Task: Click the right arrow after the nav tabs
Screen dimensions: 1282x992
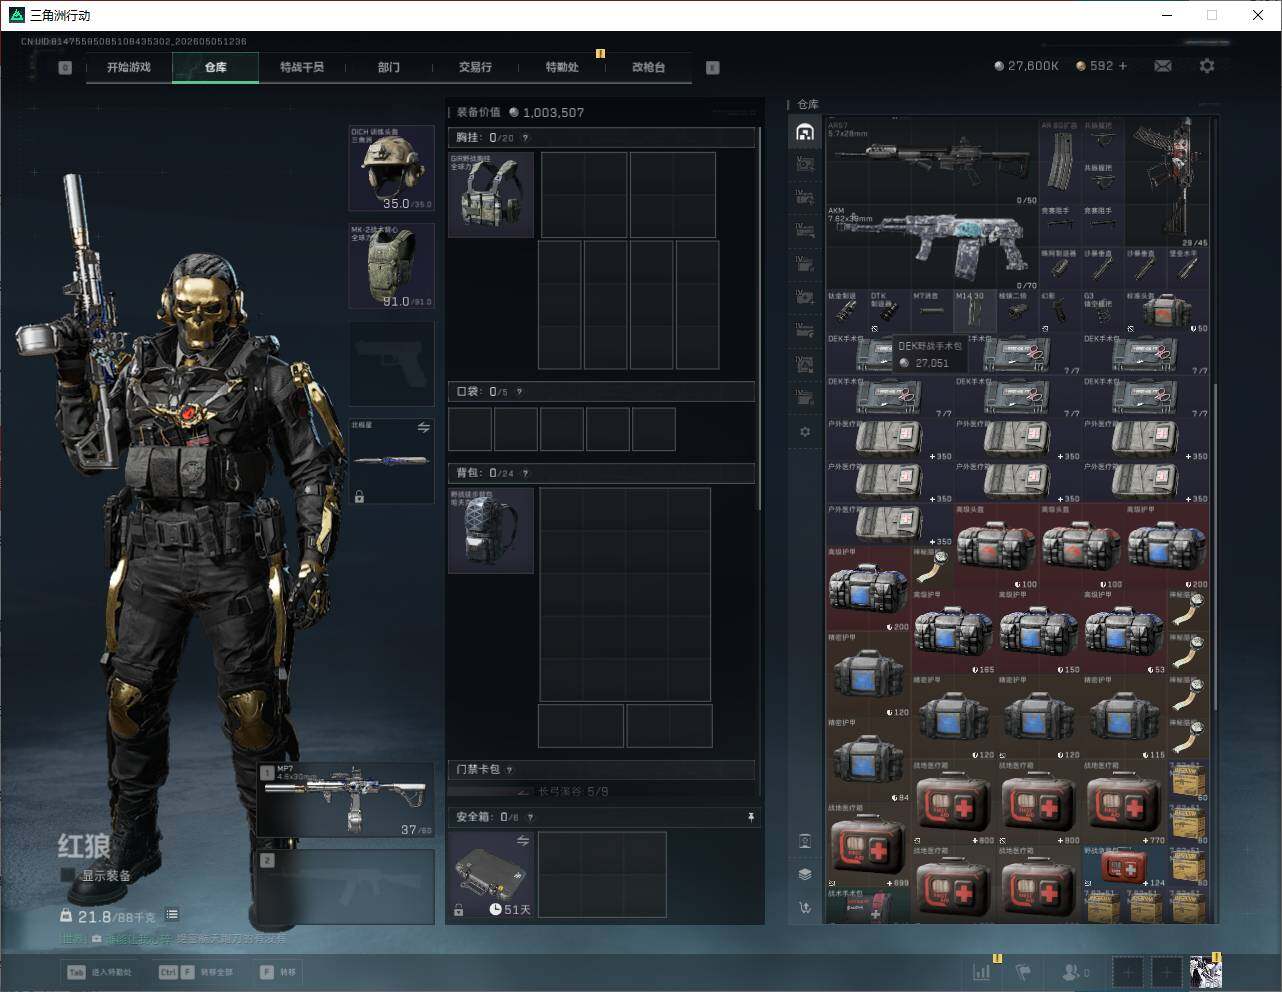Action: click(x=713, y=68)
